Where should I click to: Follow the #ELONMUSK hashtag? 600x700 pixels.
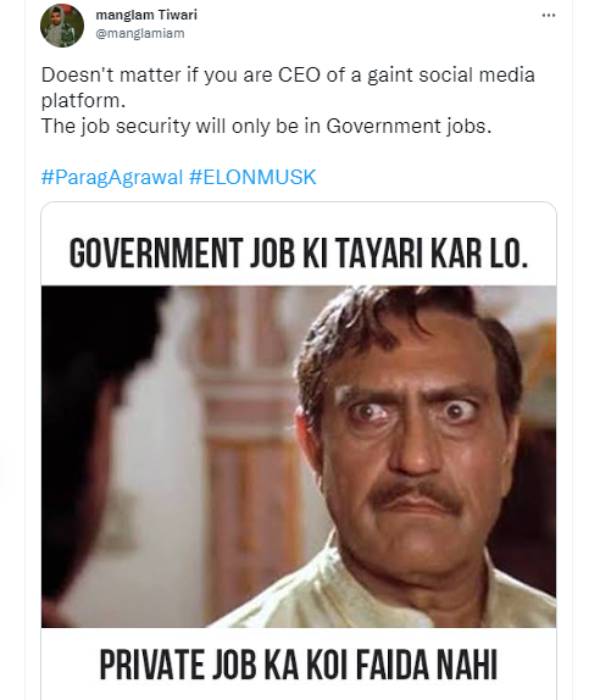pos(253,177)
